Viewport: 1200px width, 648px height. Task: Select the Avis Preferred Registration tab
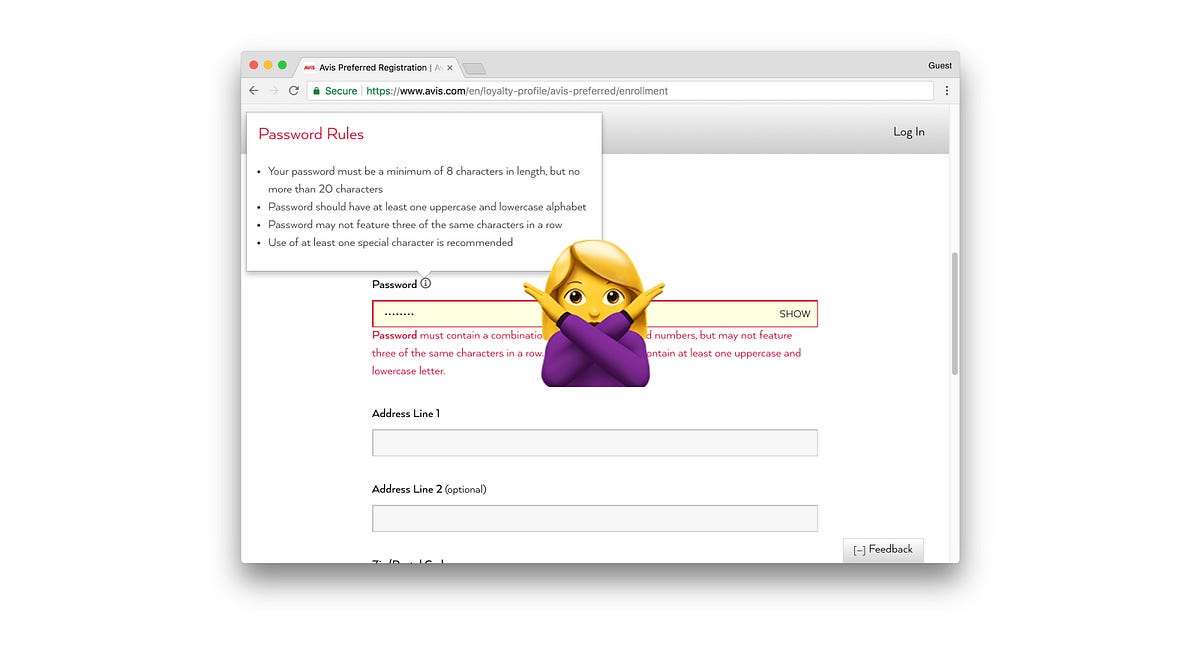point(377,67)
